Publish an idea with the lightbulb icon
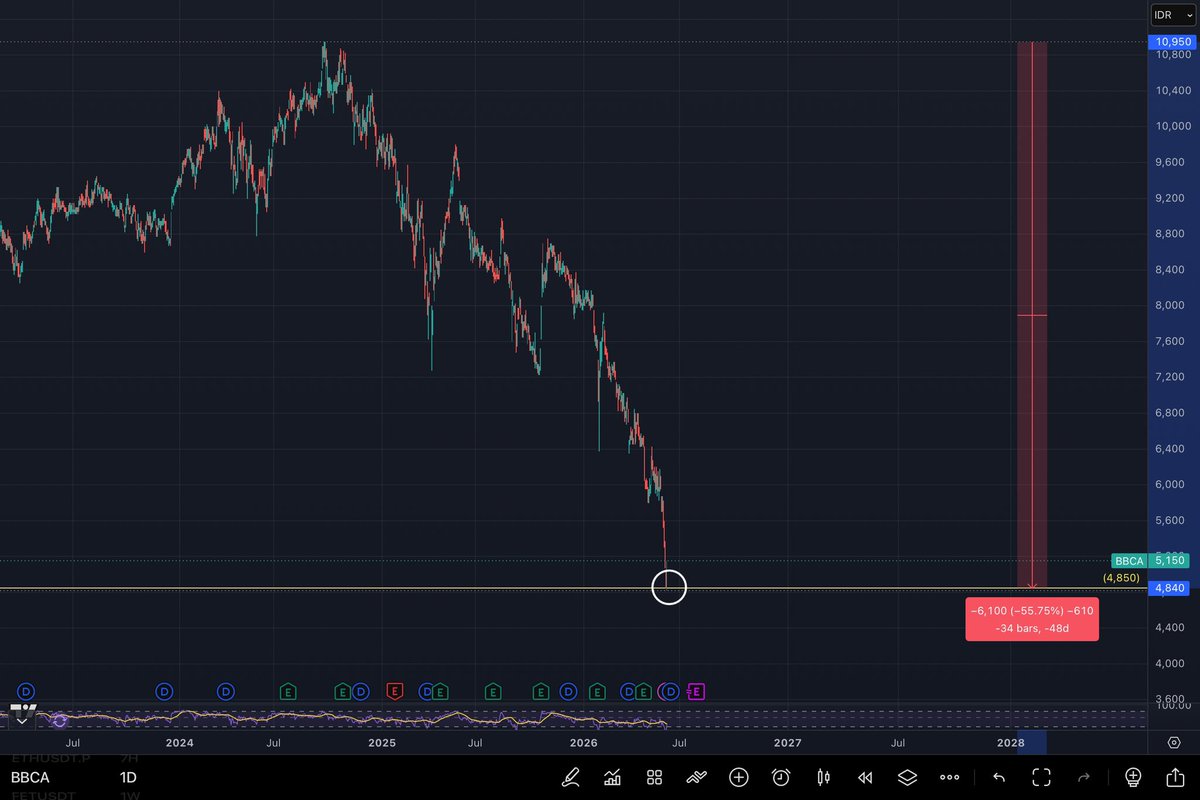 pos(1133,777)
